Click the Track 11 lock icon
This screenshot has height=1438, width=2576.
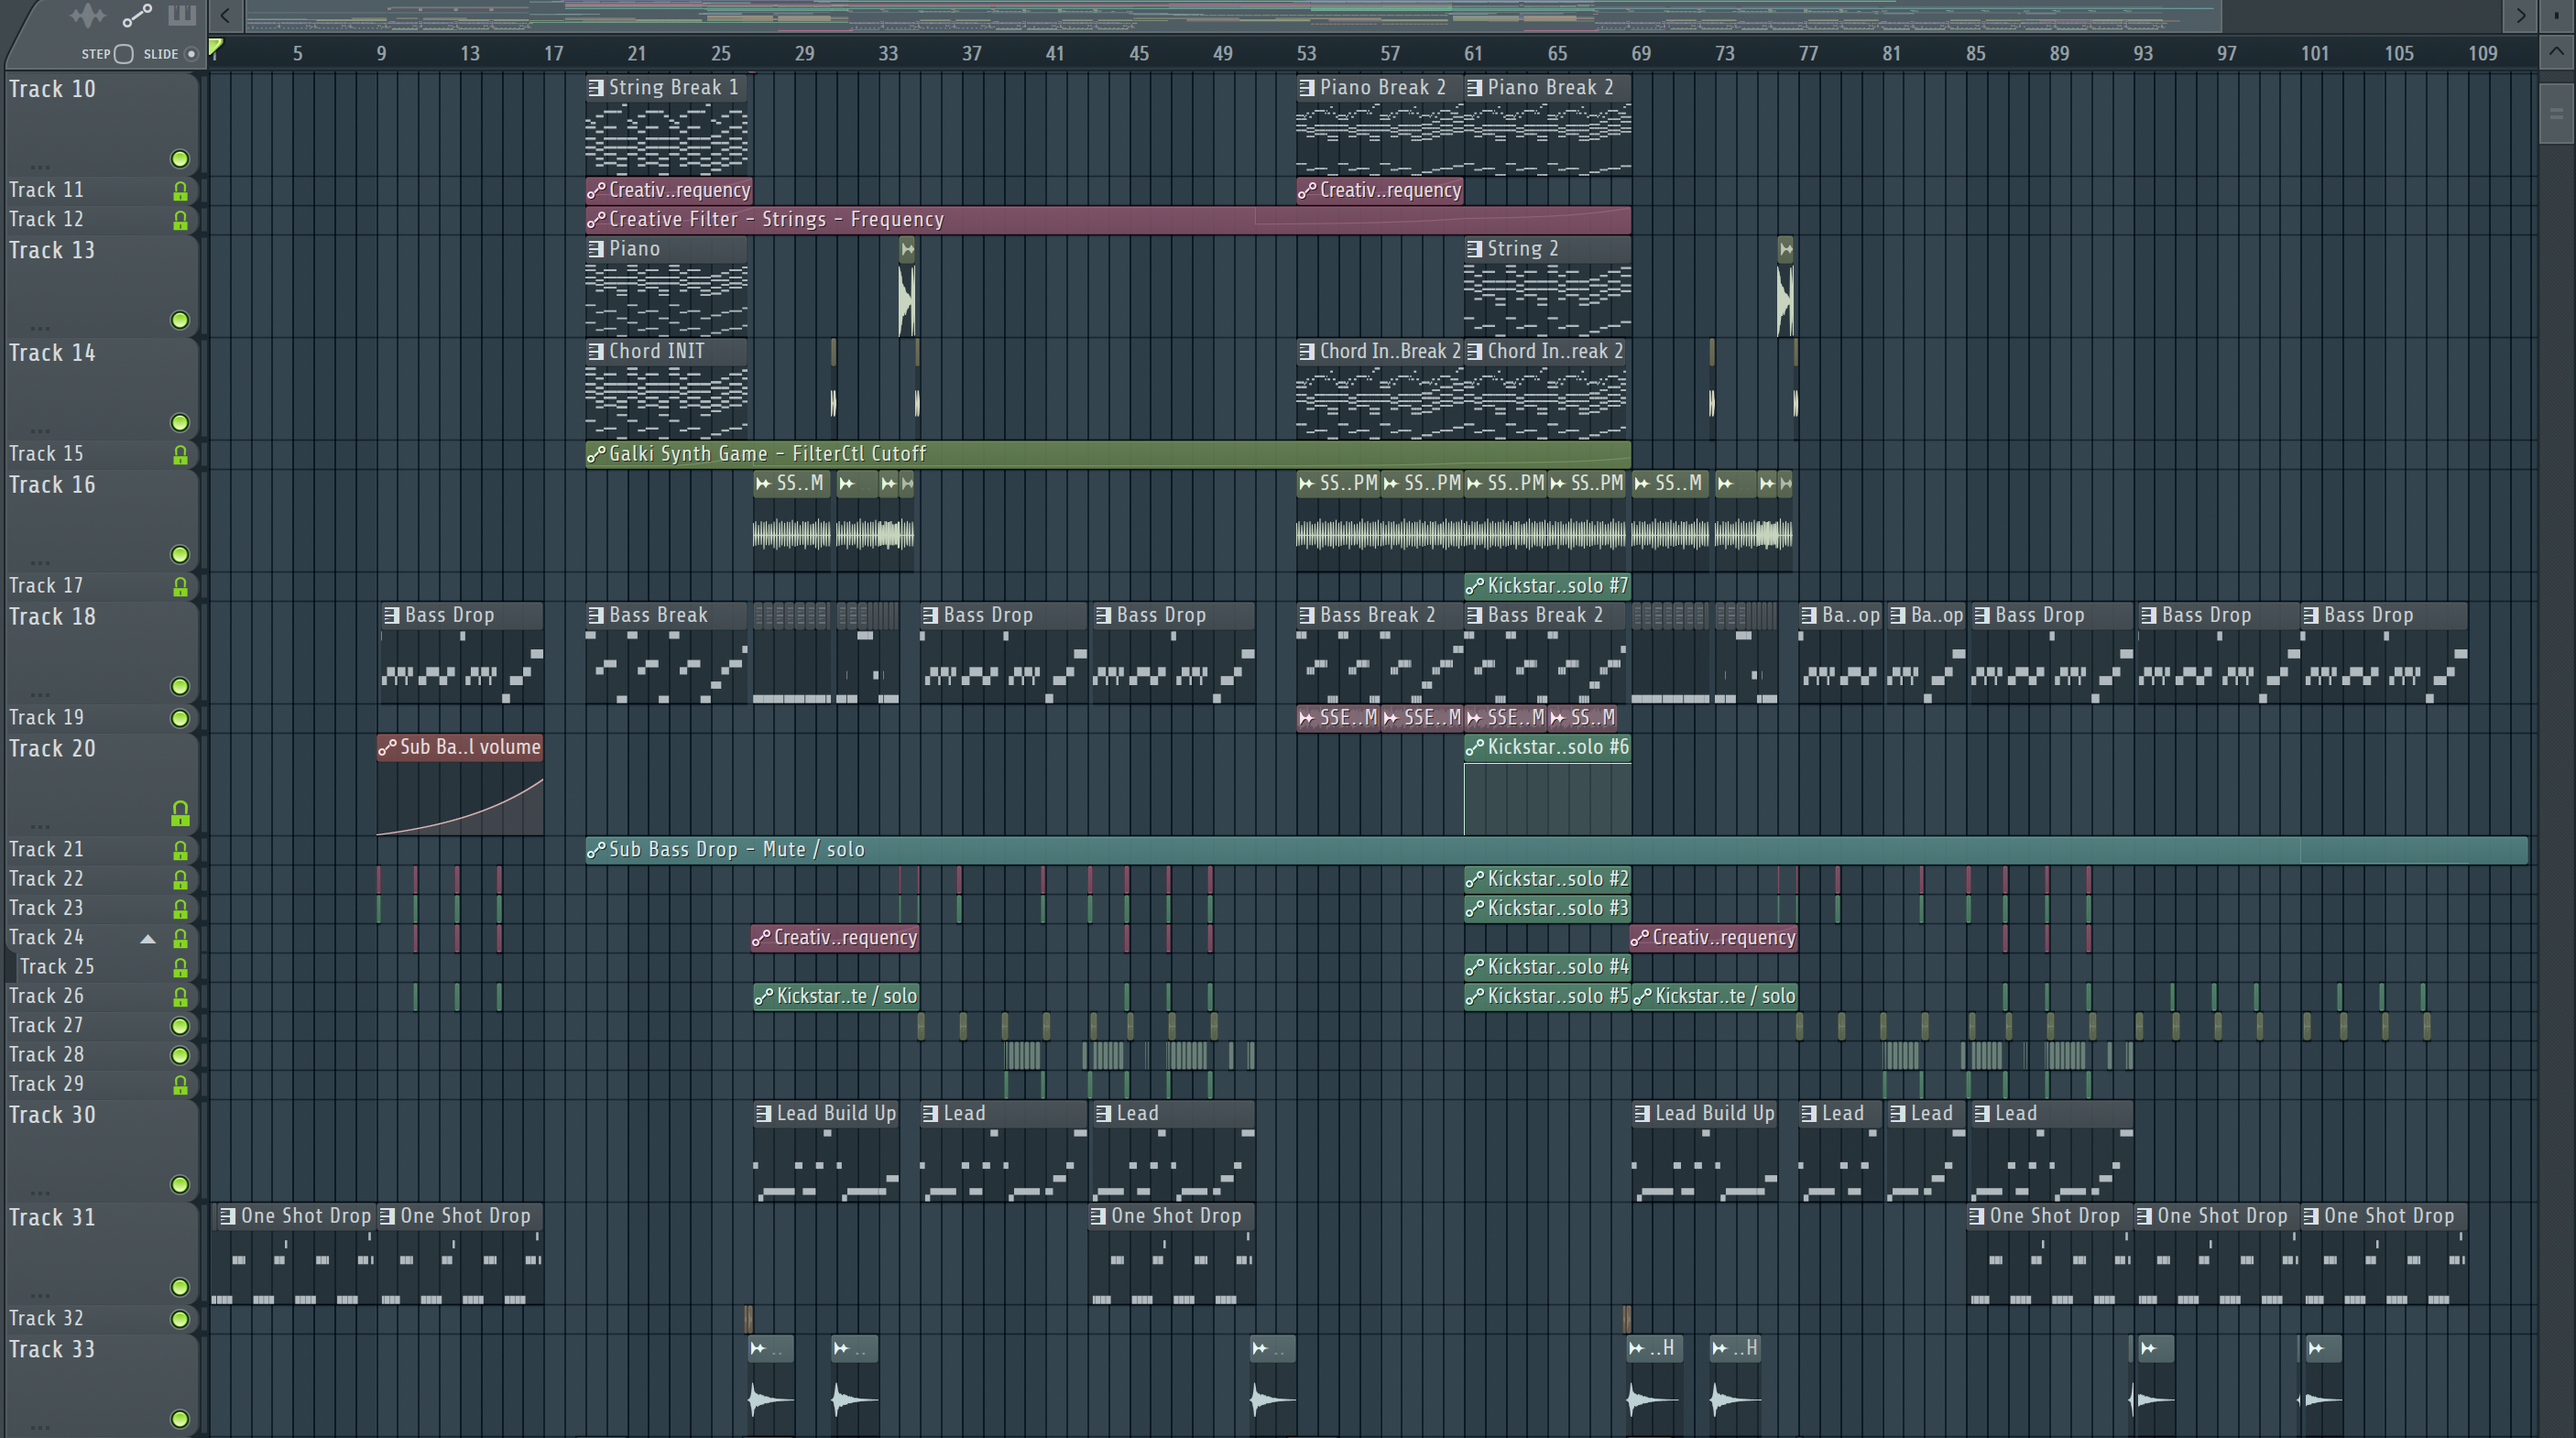tap(180, 190)
